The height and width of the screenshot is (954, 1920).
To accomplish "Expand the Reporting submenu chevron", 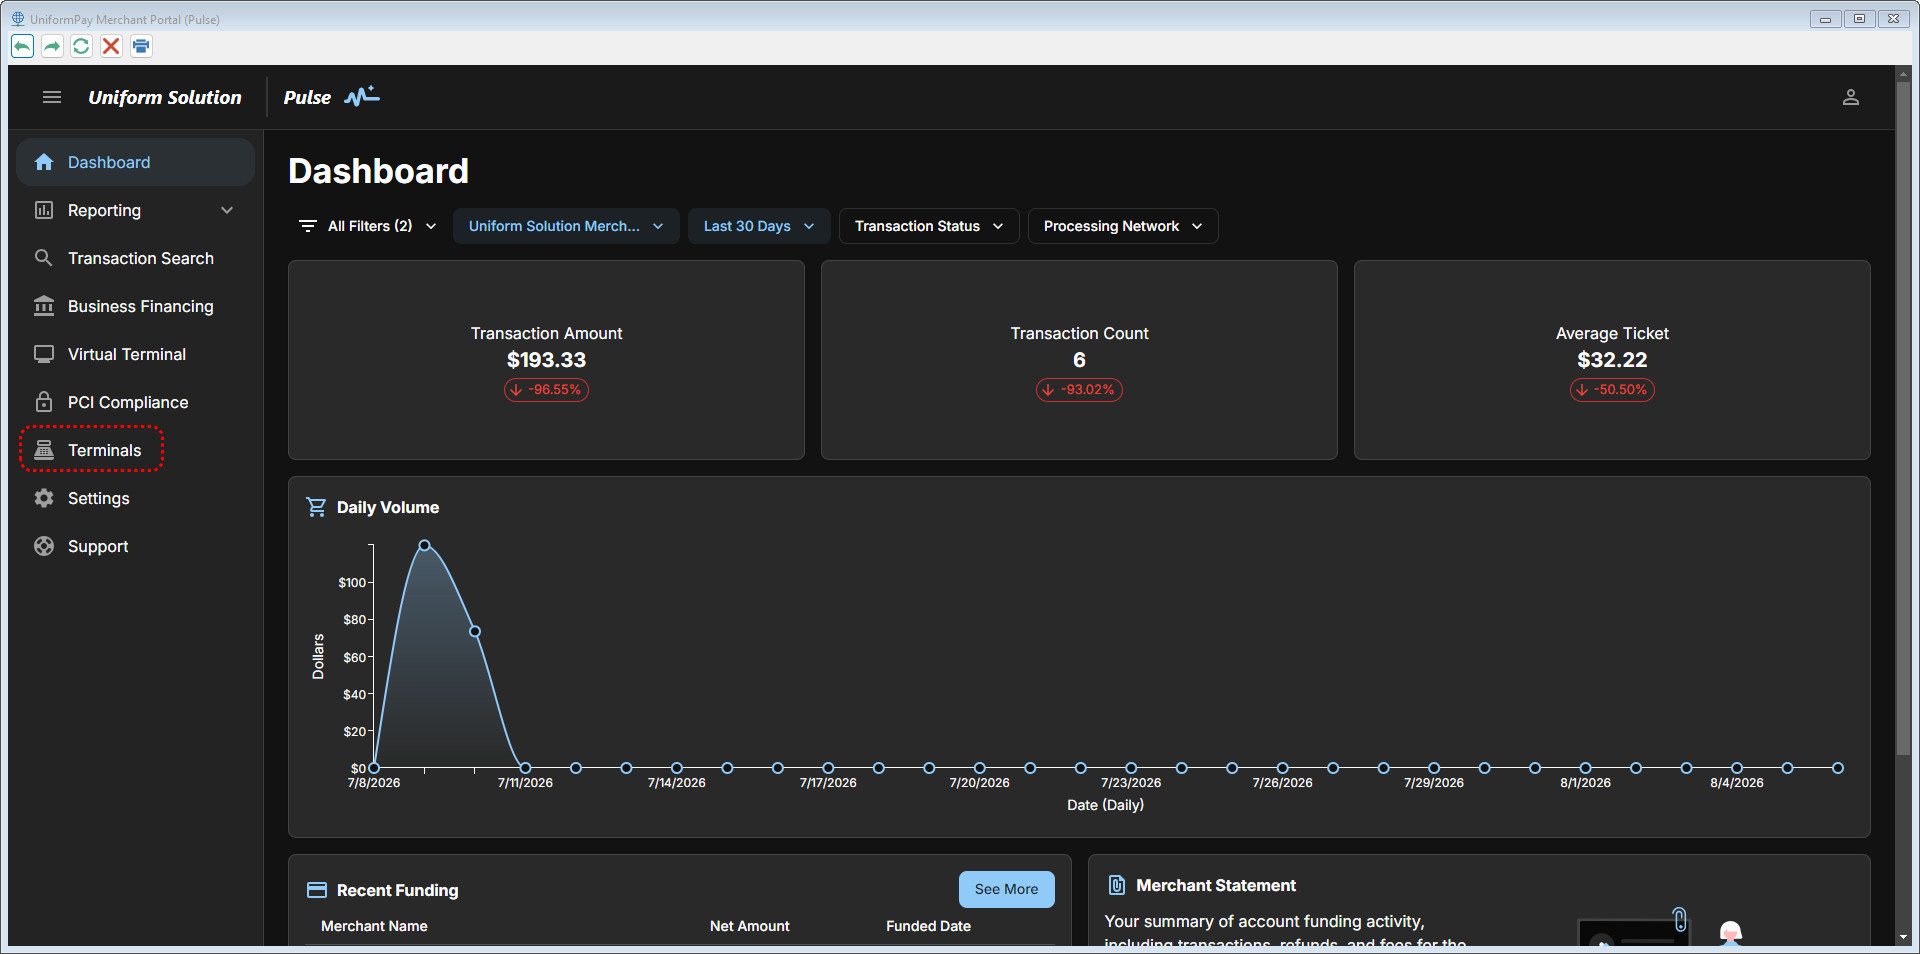I will pos(227,210).
